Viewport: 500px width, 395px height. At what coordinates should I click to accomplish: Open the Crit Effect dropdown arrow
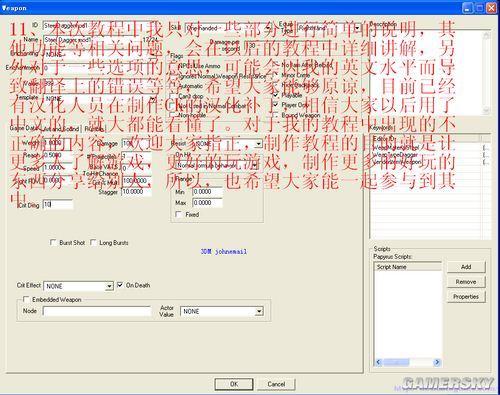coord(109,286)
